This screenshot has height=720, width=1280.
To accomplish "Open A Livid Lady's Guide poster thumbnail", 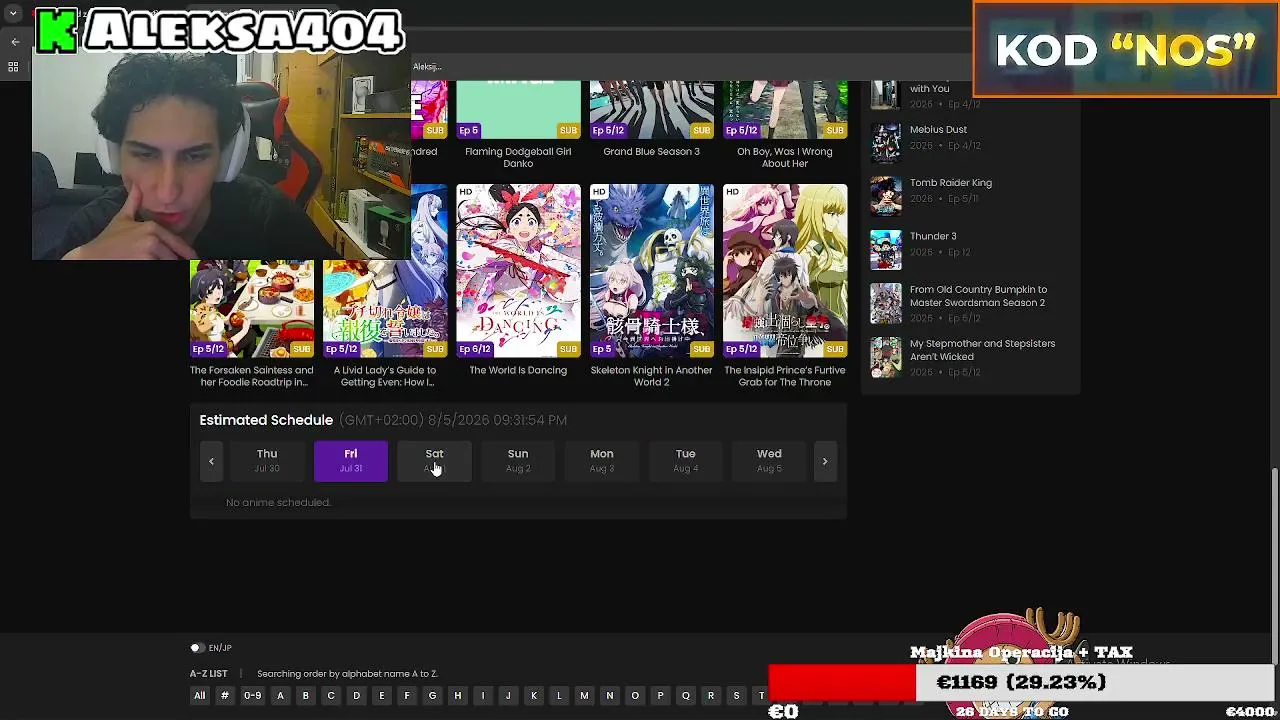I will pos(385,309).
